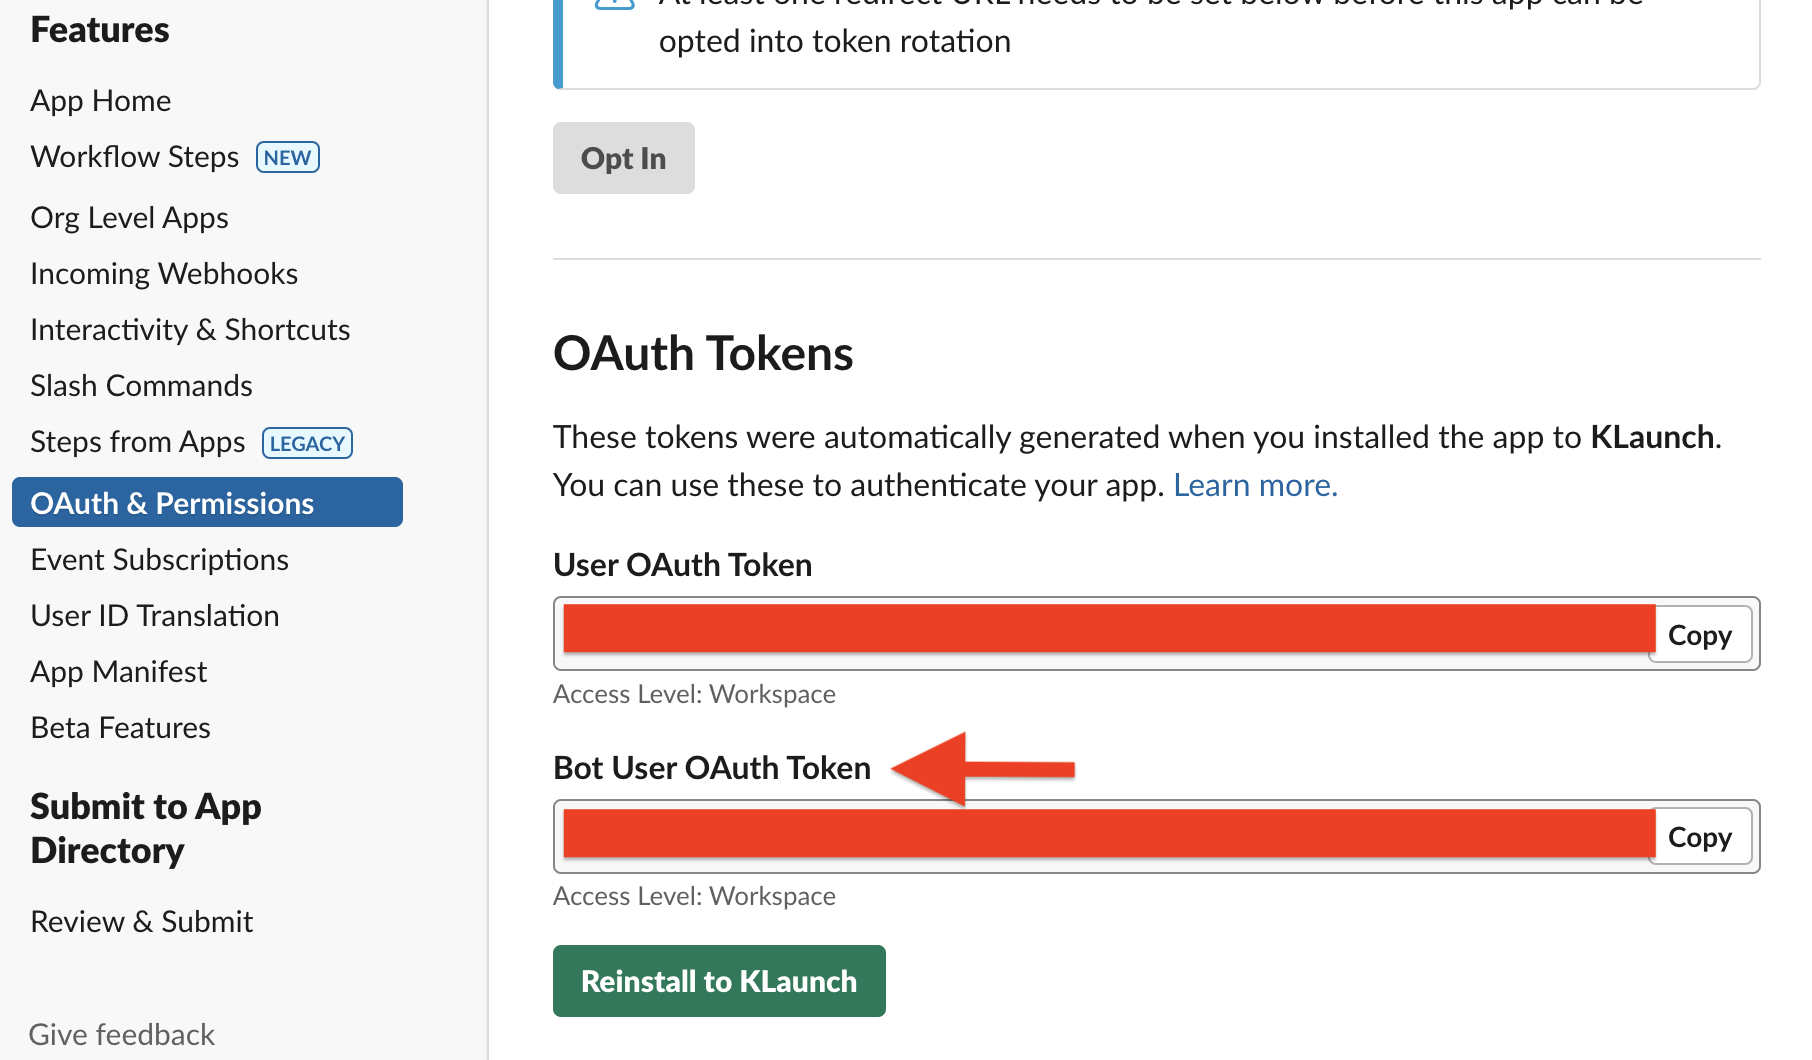Copy the Bot User OAuth Token
1812x1060 pixels.
click(1700, 837)
